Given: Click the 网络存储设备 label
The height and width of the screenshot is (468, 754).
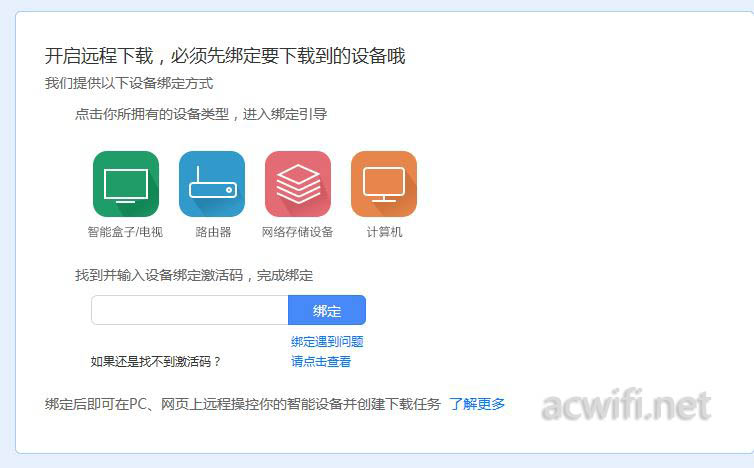Looking at the screenshot, I should pyautogui.click(x=297, y=232).
